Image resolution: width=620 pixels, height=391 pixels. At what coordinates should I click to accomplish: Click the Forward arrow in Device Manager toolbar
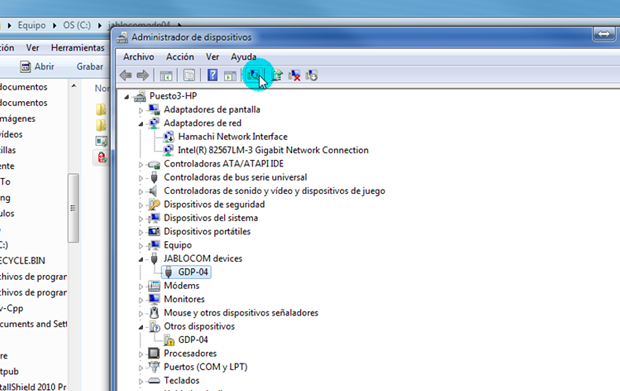pyautogui.click(x=143, y=75)
